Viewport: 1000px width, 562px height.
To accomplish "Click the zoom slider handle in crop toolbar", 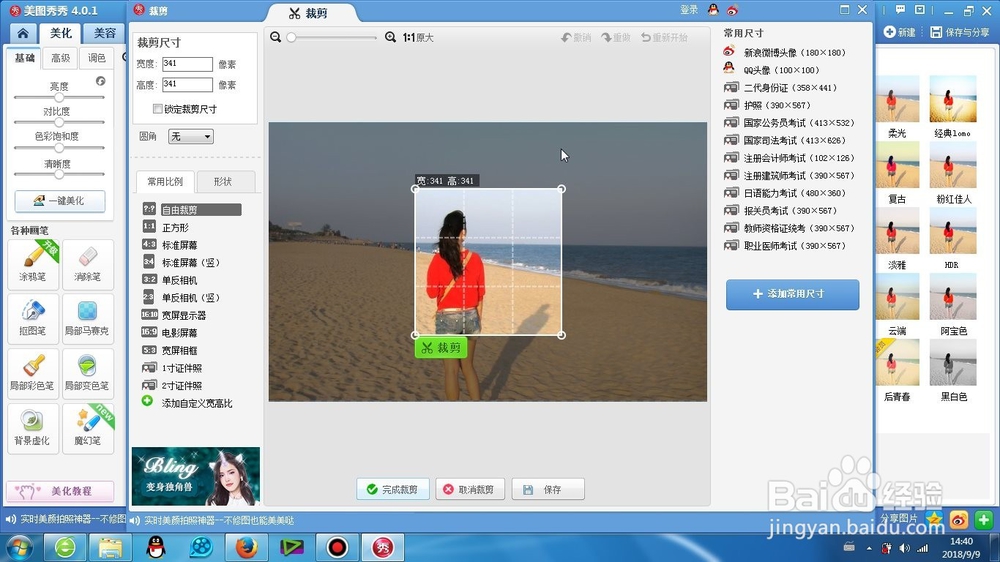I will [291, 38].
